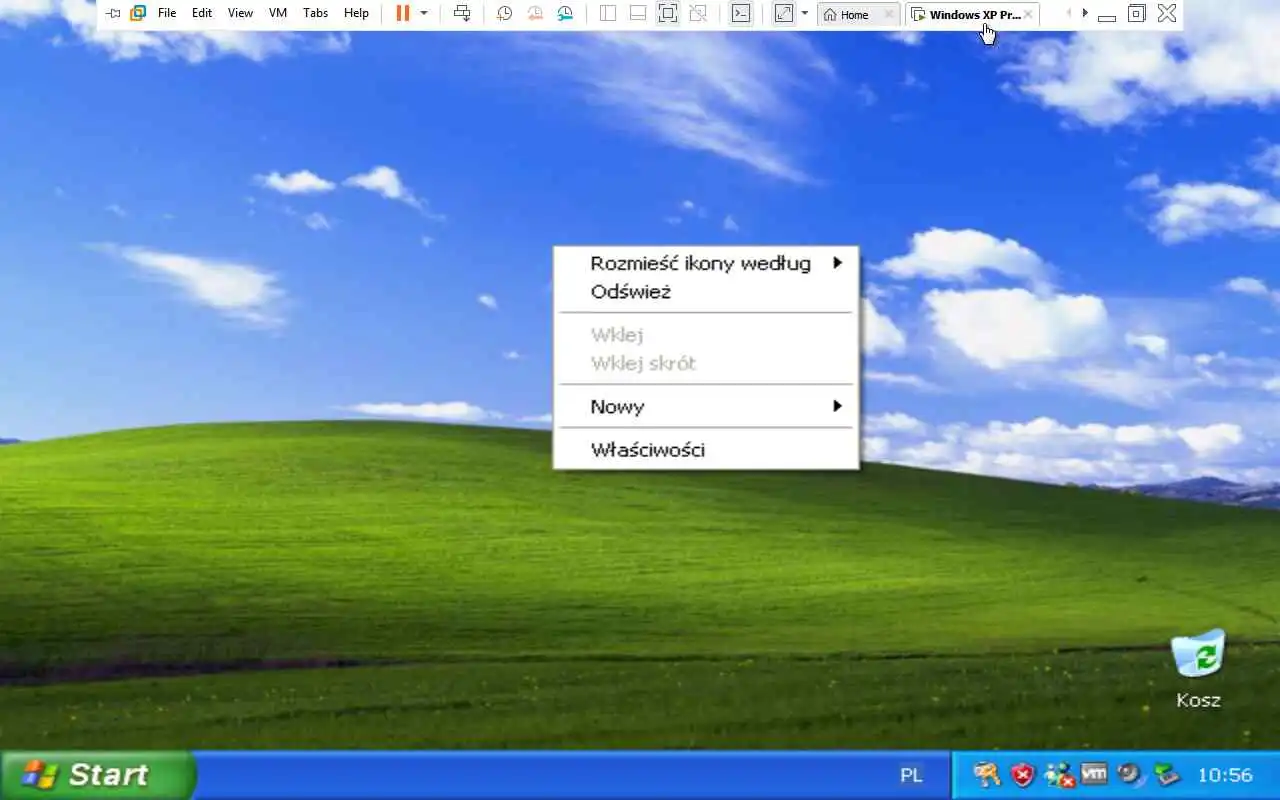This screenshot has width=1280, height=800.
Task: Toggle the library sidebar view
Action: coord(608,14)
